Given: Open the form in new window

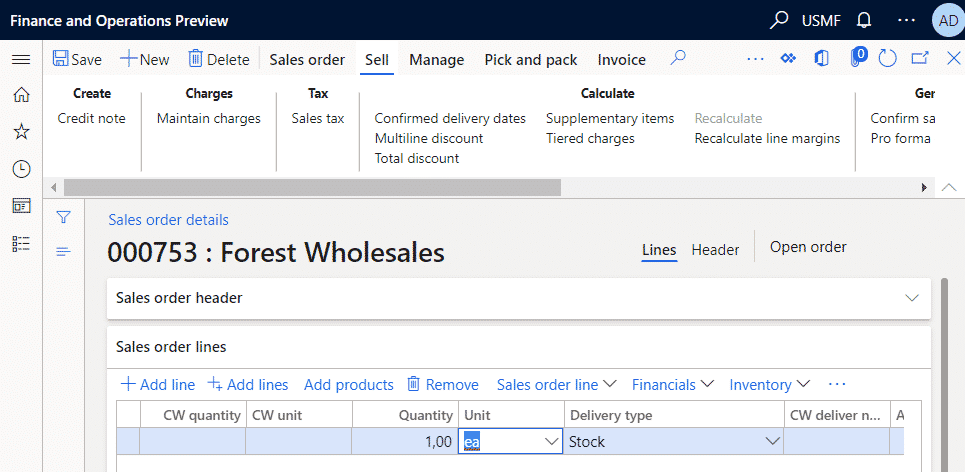Looking at the screenshot, I should pyautogui.click(x=919, y=58).
